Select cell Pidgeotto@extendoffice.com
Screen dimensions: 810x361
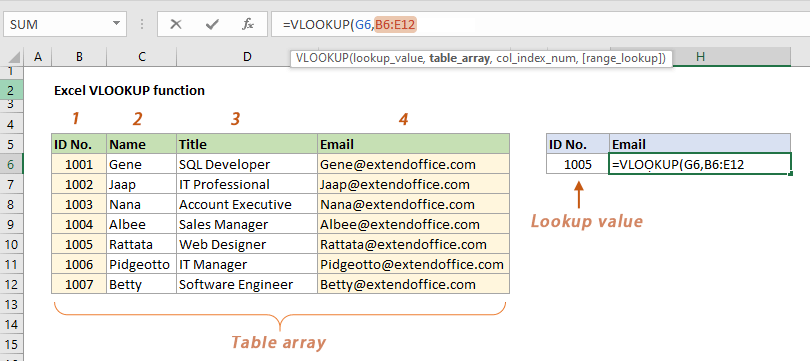[413, 264]
